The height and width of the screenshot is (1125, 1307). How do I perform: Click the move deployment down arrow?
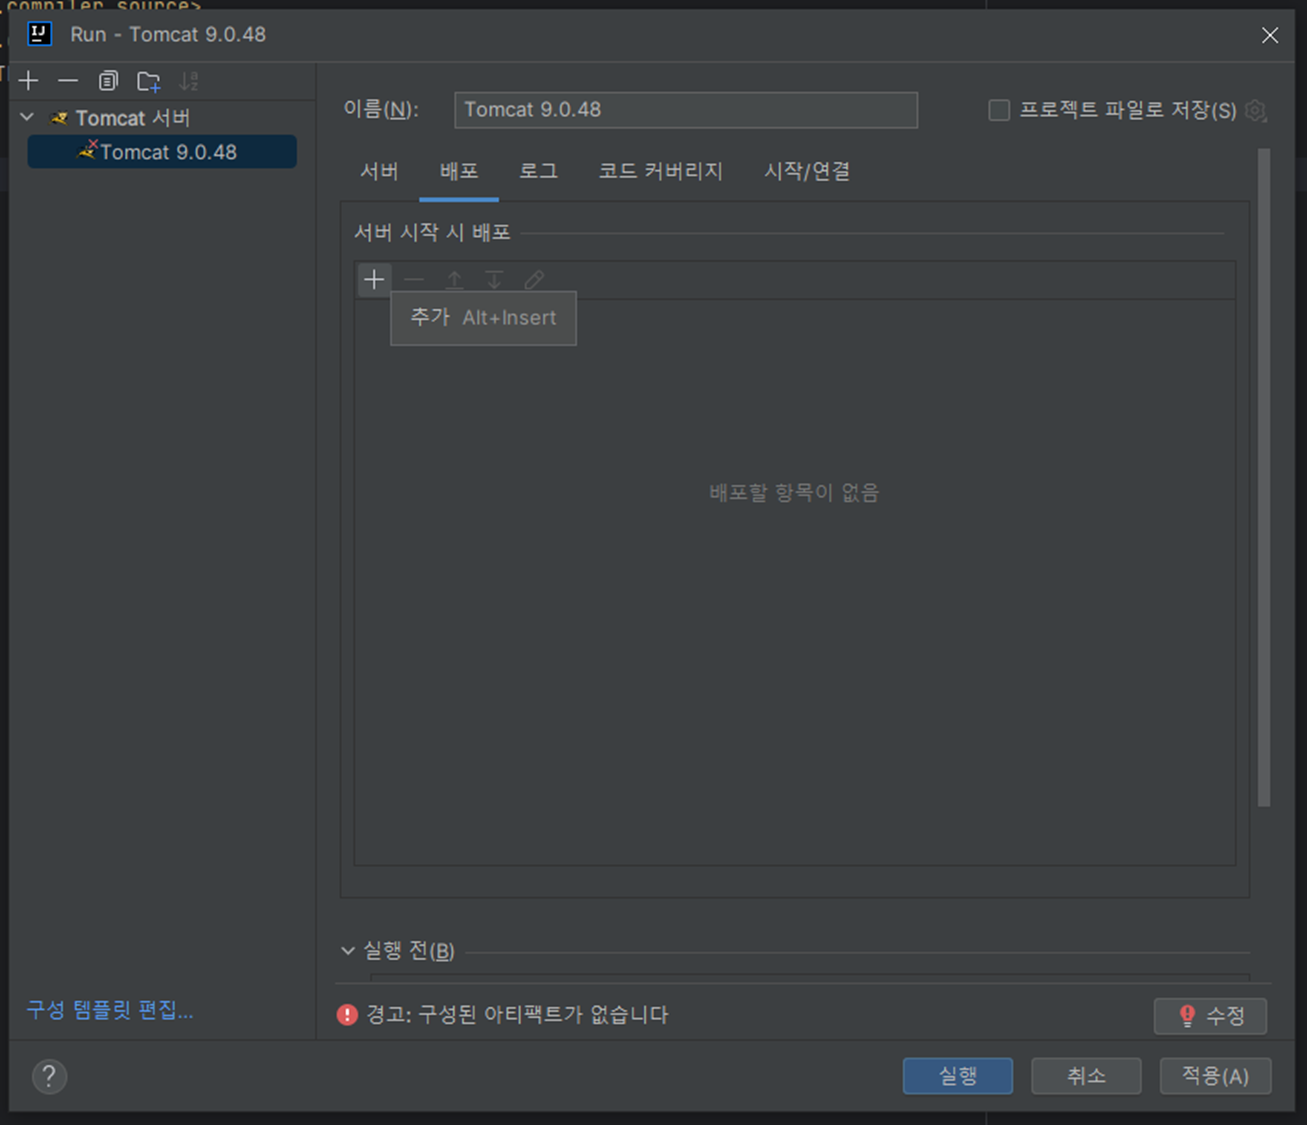click(x=494, y=280)
